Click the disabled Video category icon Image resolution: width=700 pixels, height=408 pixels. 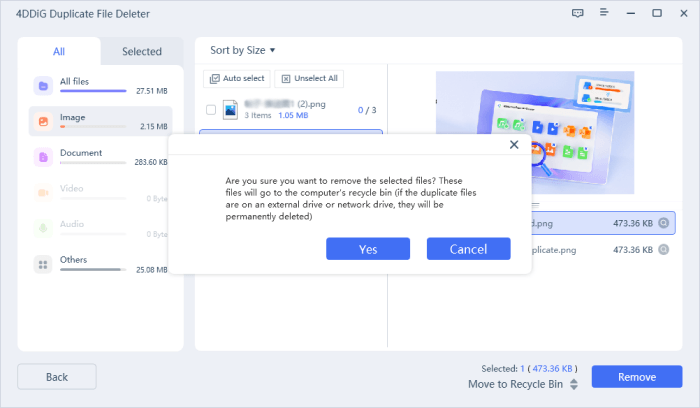click(x=43, y=193)
